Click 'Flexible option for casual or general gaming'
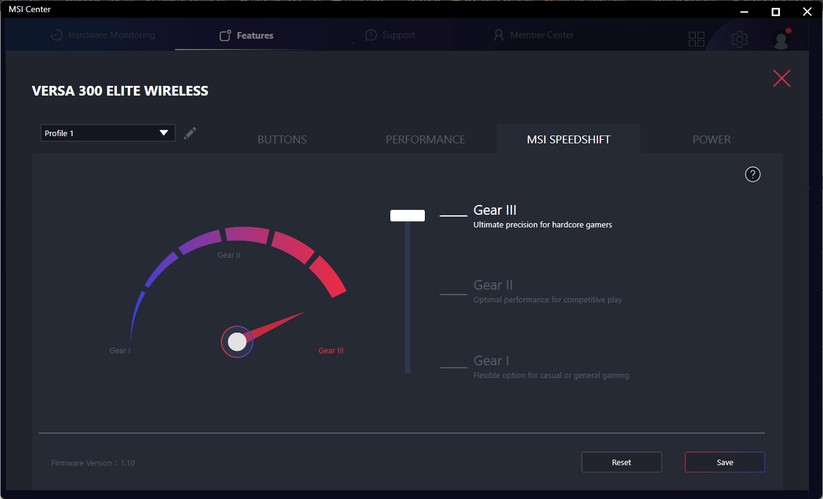 click(x=551, y=375)
